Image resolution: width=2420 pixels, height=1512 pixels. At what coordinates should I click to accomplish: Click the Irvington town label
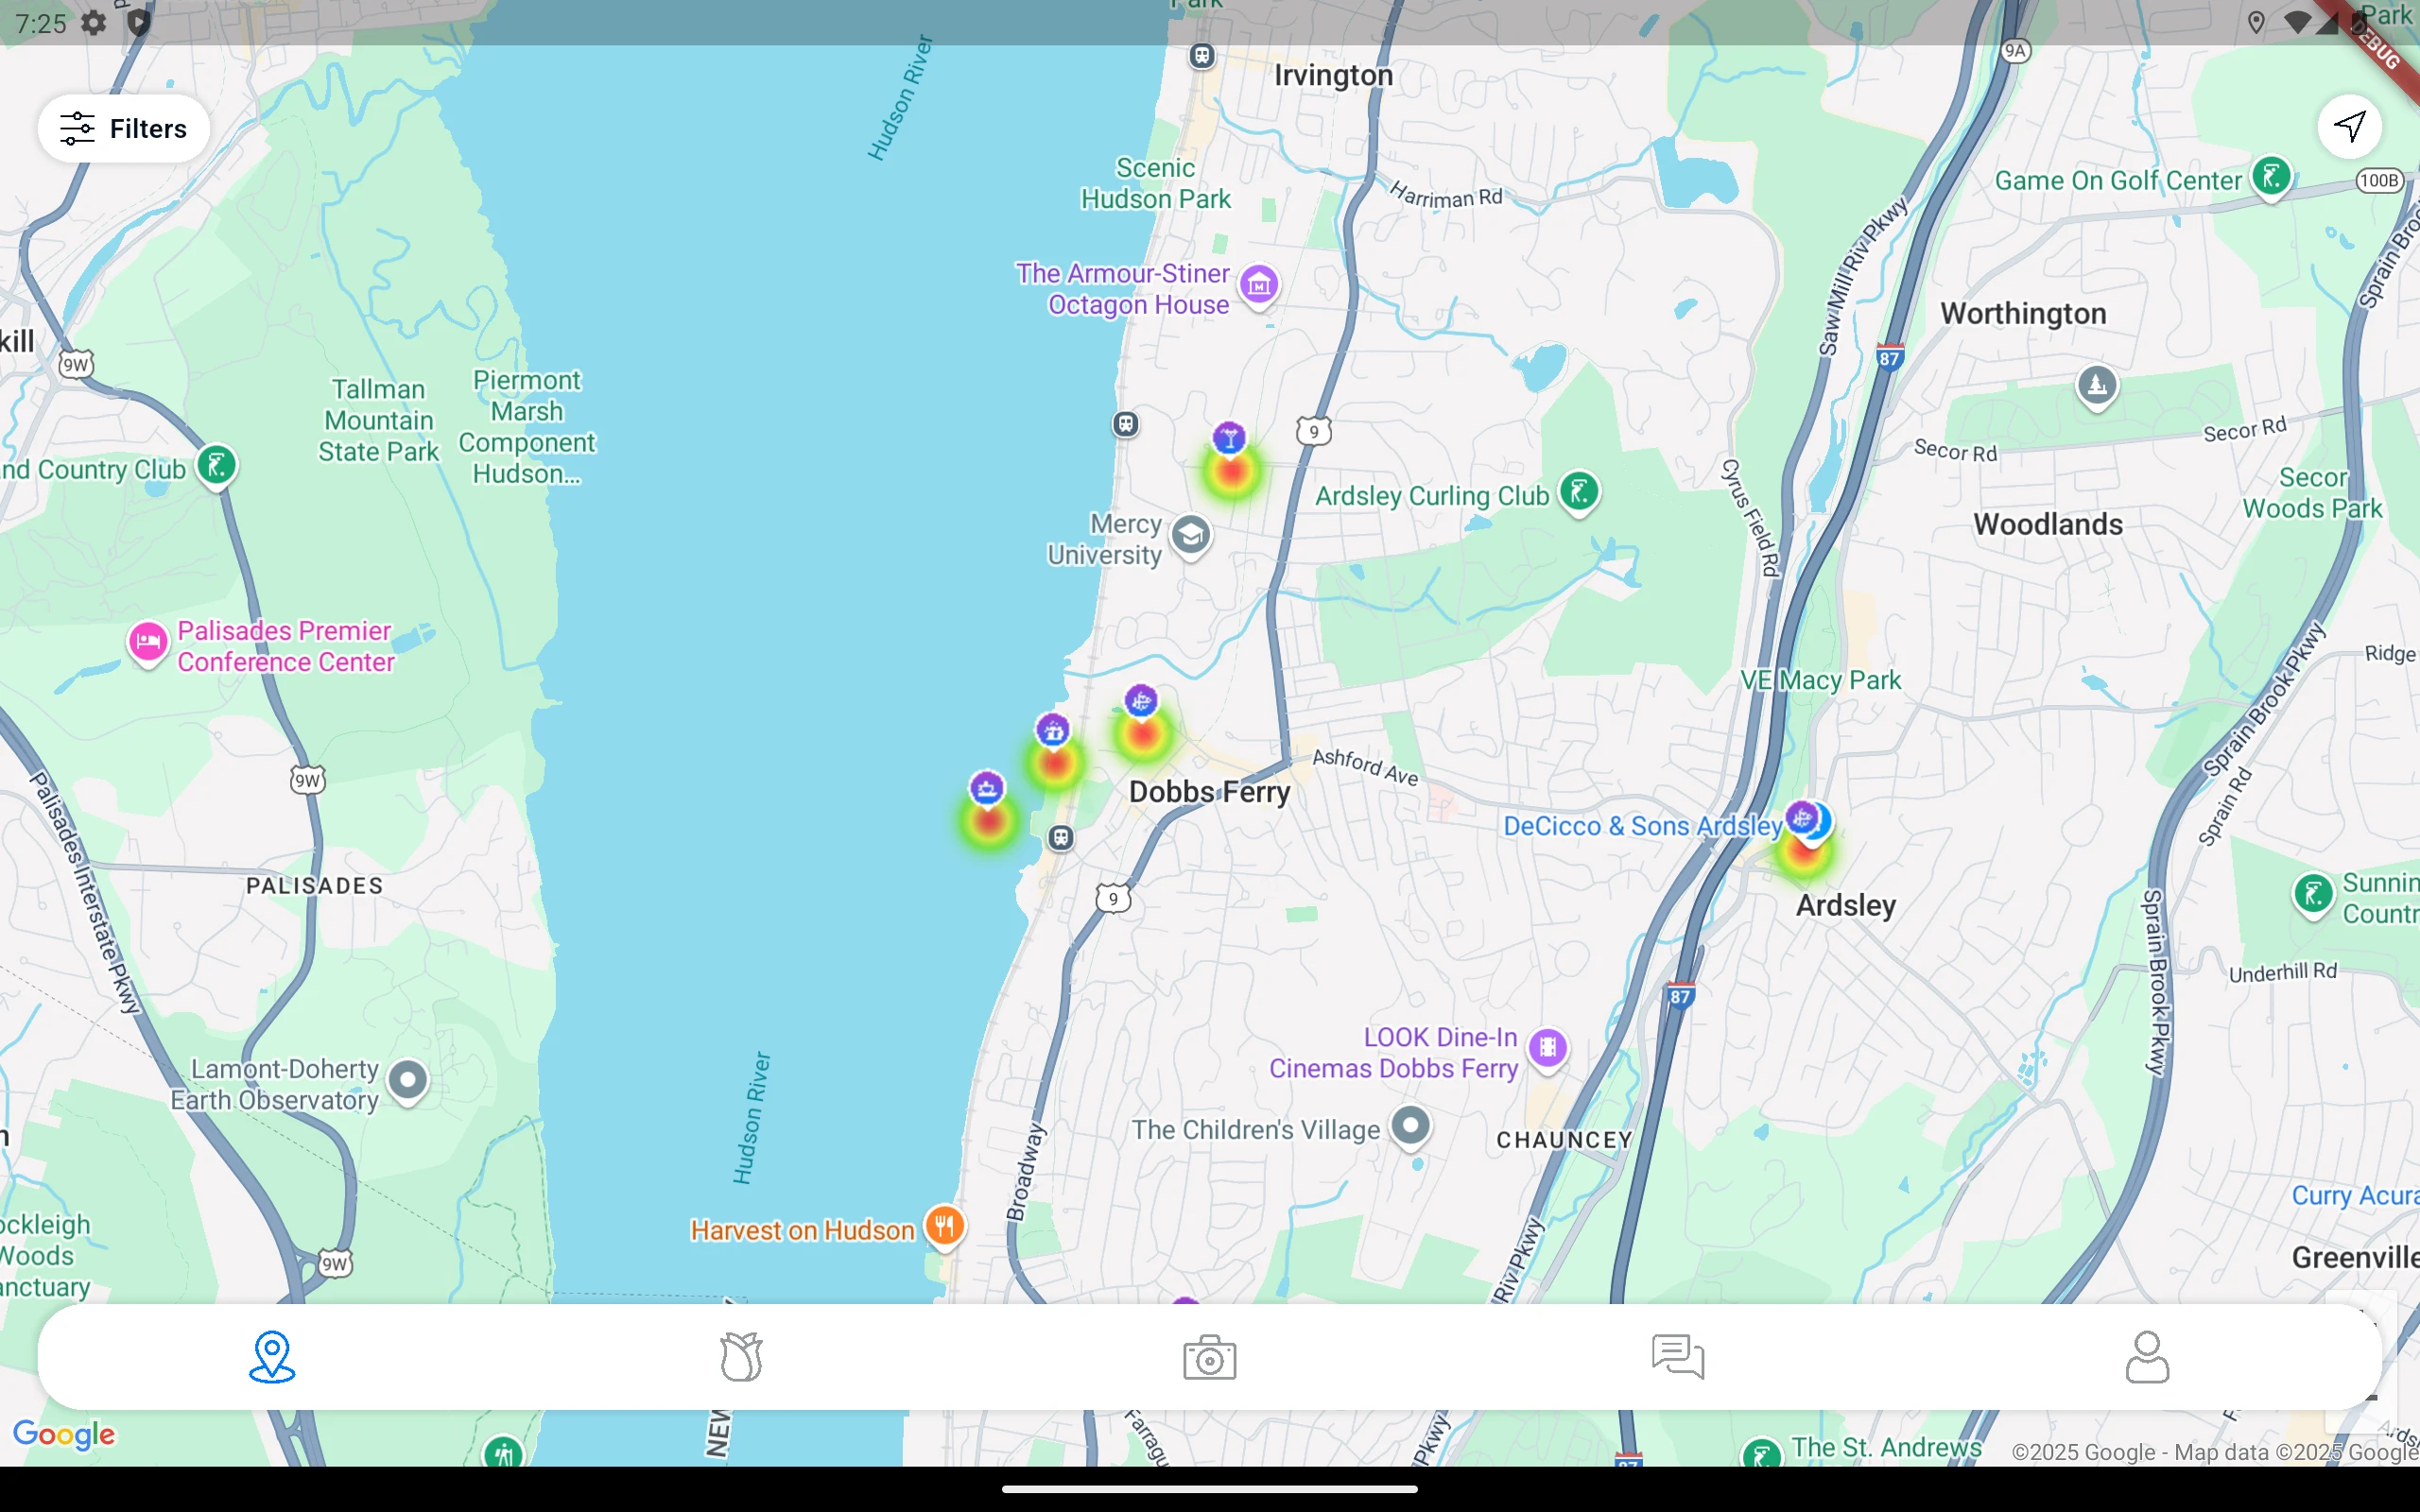(1333, 76)
